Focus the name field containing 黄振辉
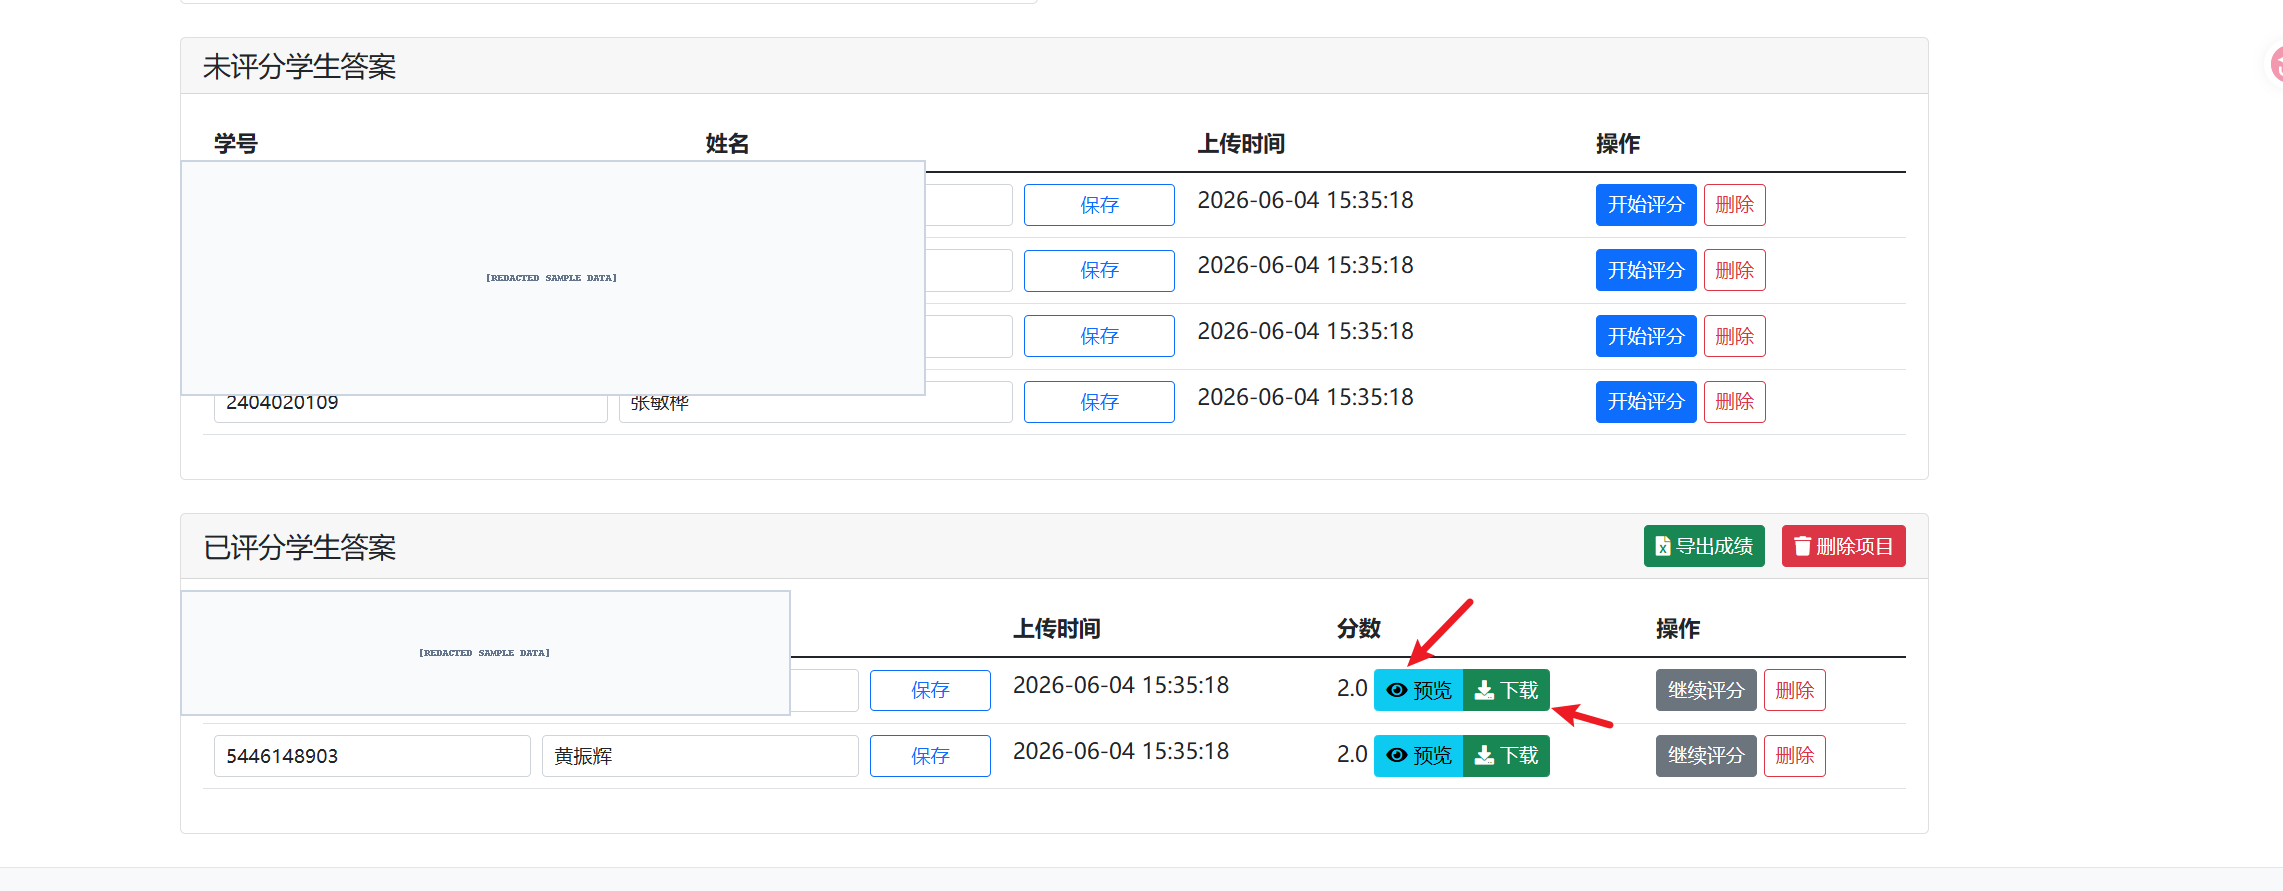The width and height of the screenshot is (2283, 891). click(x=700, y=756)
